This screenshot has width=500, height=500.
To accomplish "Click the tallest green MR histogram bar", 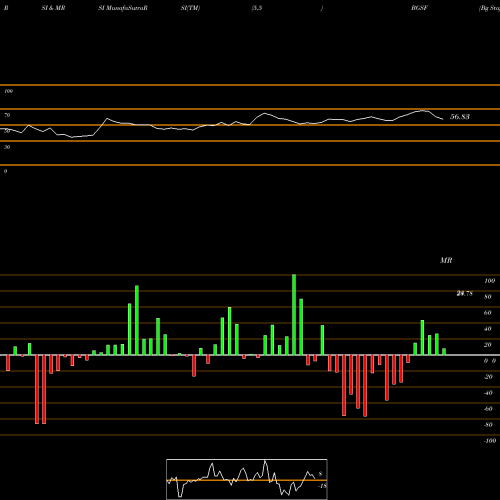I will coord(294,315).
